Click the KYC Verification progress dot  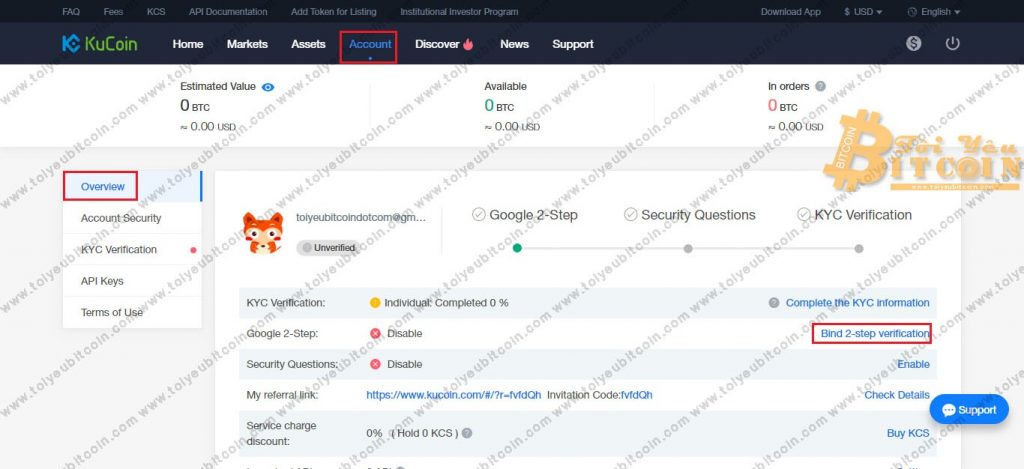pyautogui.click(x=859, y=249)
